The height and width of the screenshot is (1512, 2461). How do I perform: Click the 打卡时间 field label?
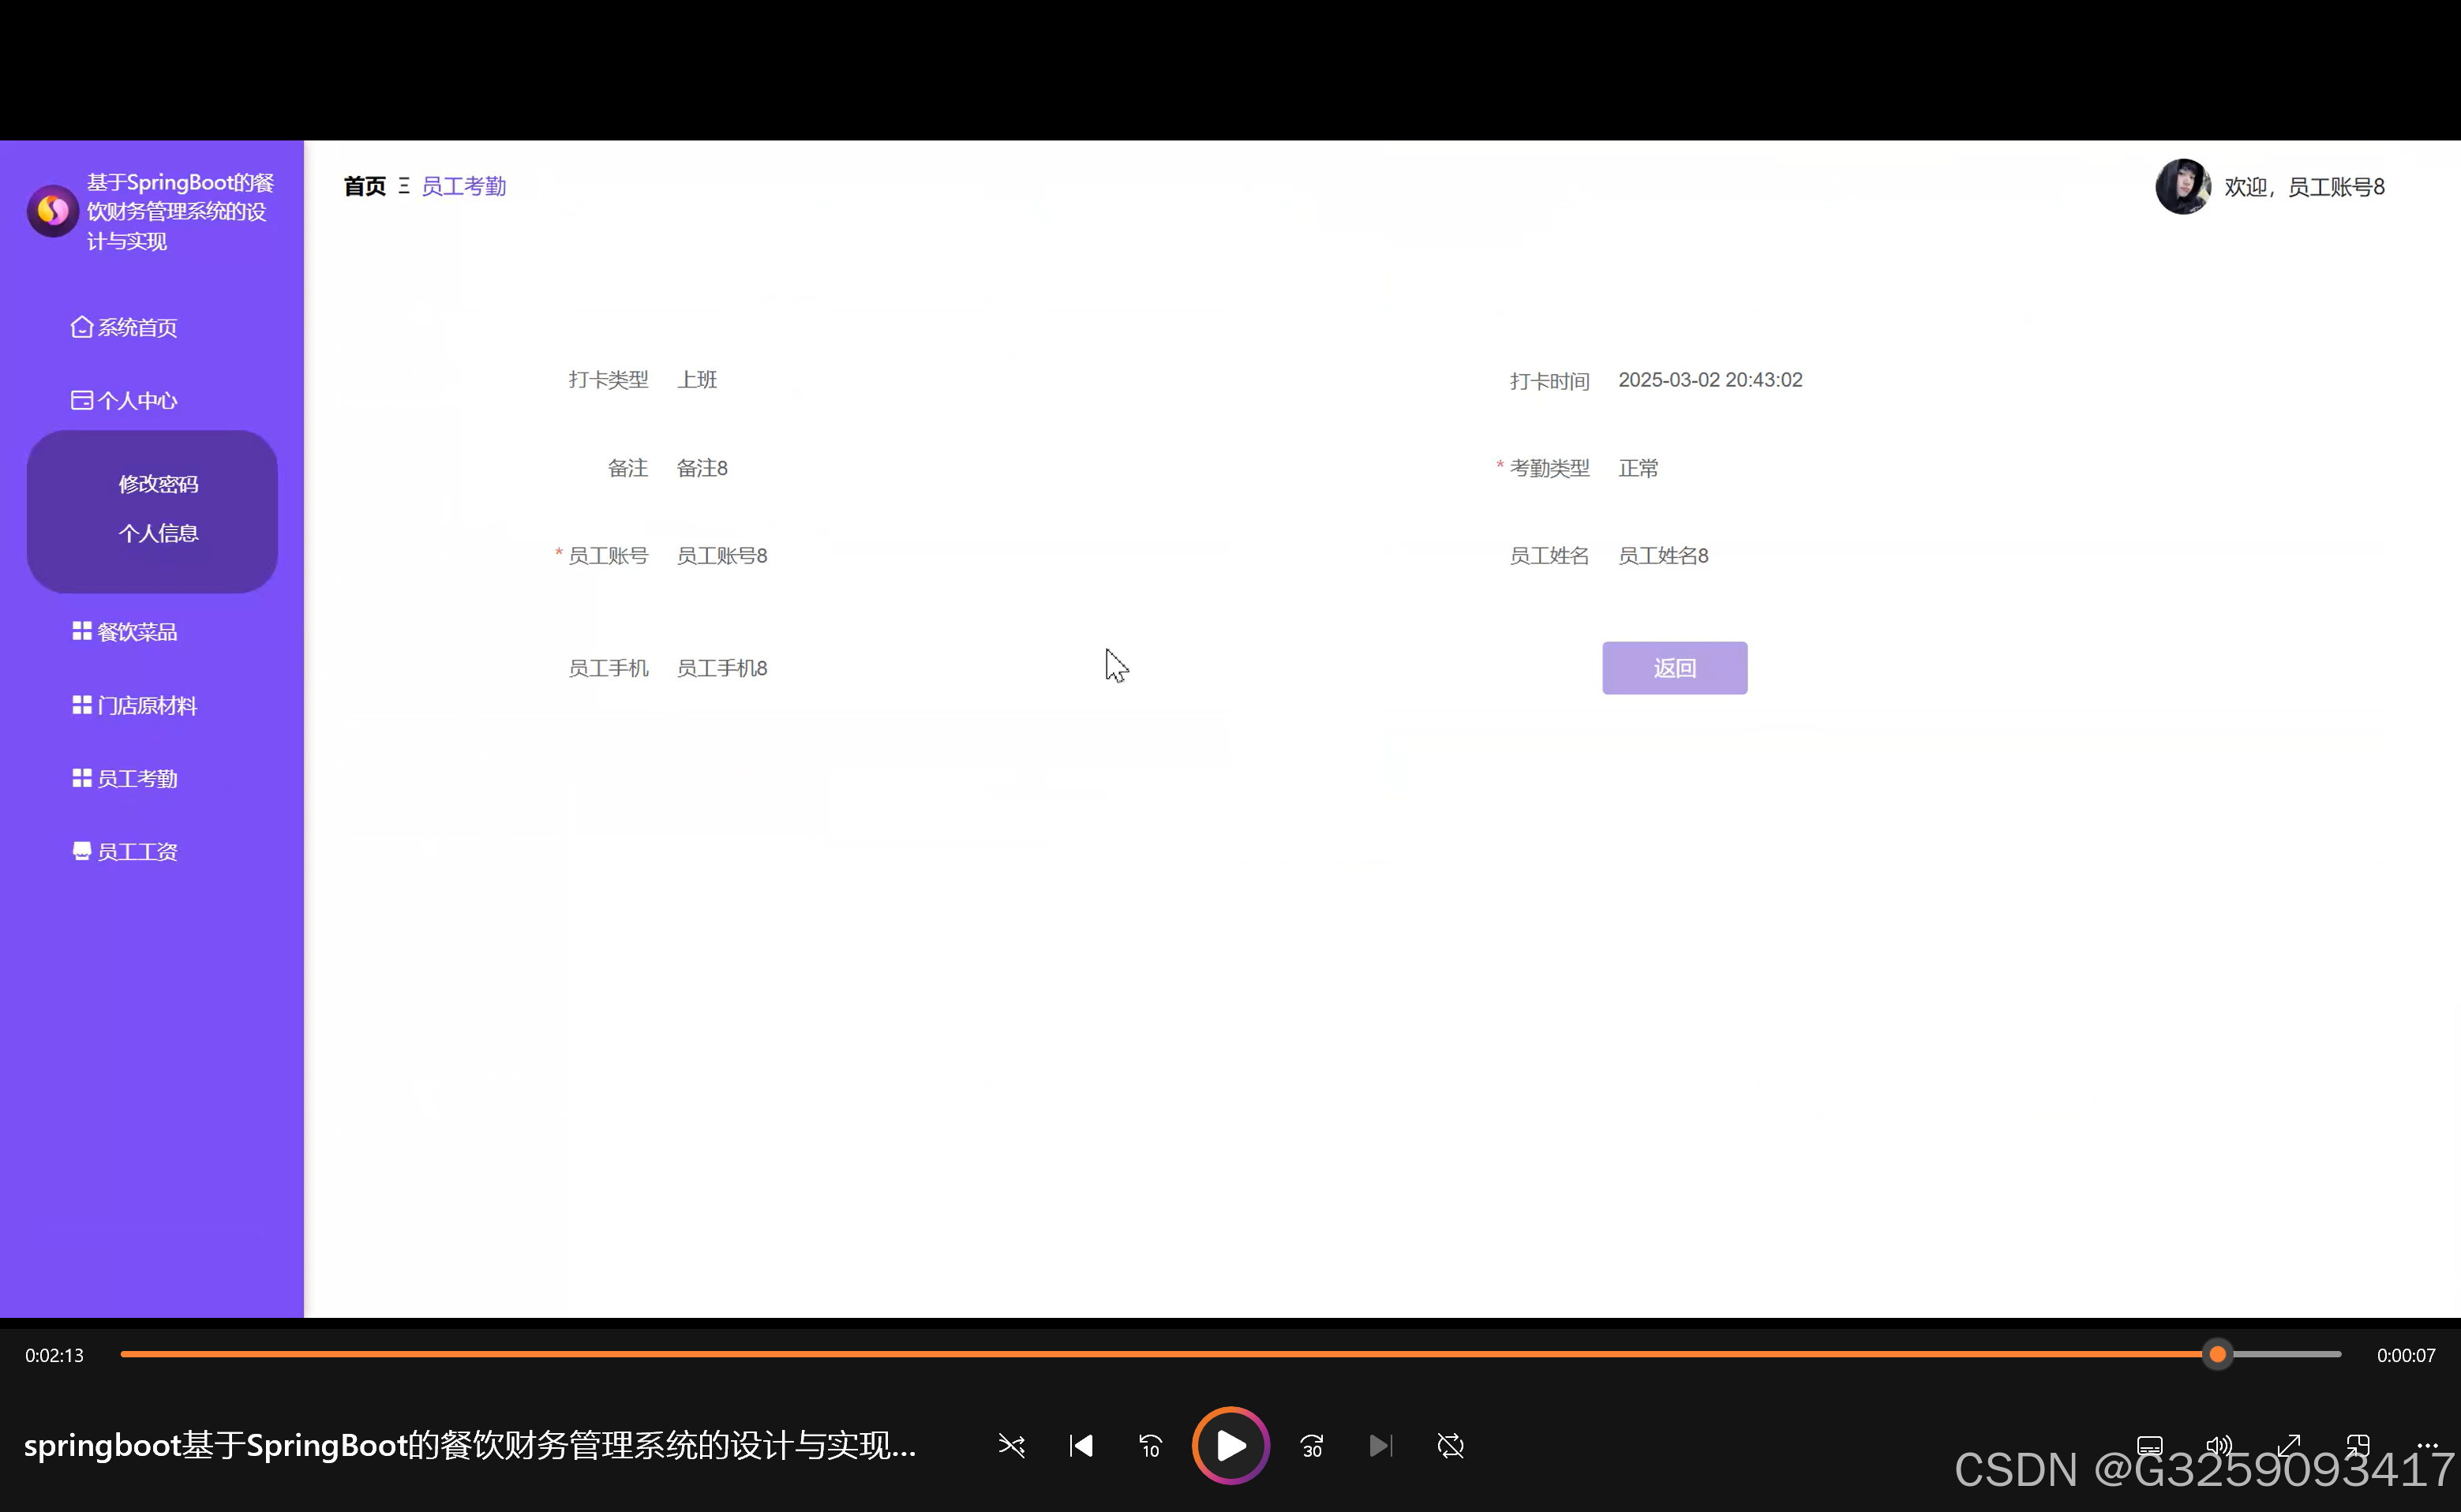click(x=1549, y=381)
